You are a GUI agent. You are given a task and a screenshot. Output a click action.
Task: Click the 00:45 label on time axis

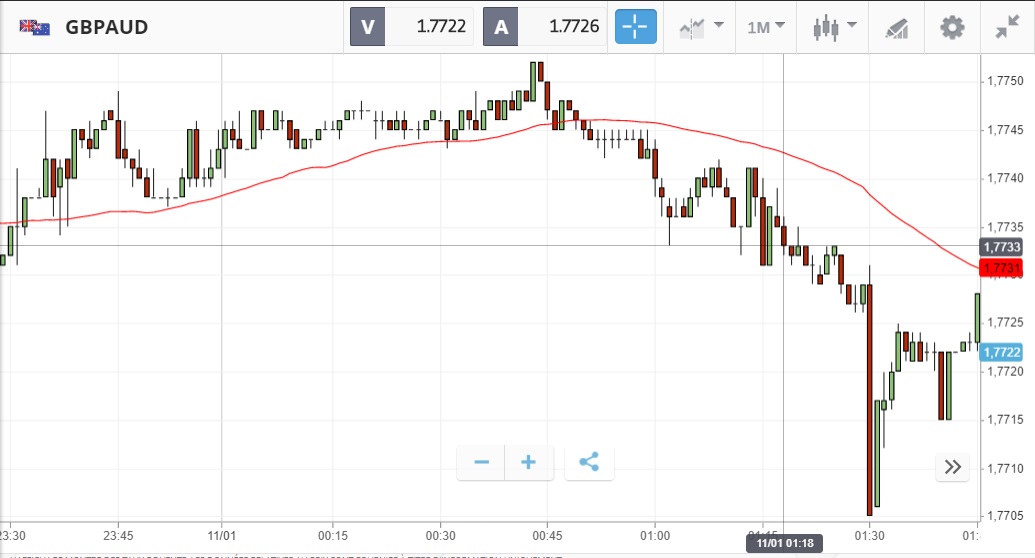click(x=547, y=533)
